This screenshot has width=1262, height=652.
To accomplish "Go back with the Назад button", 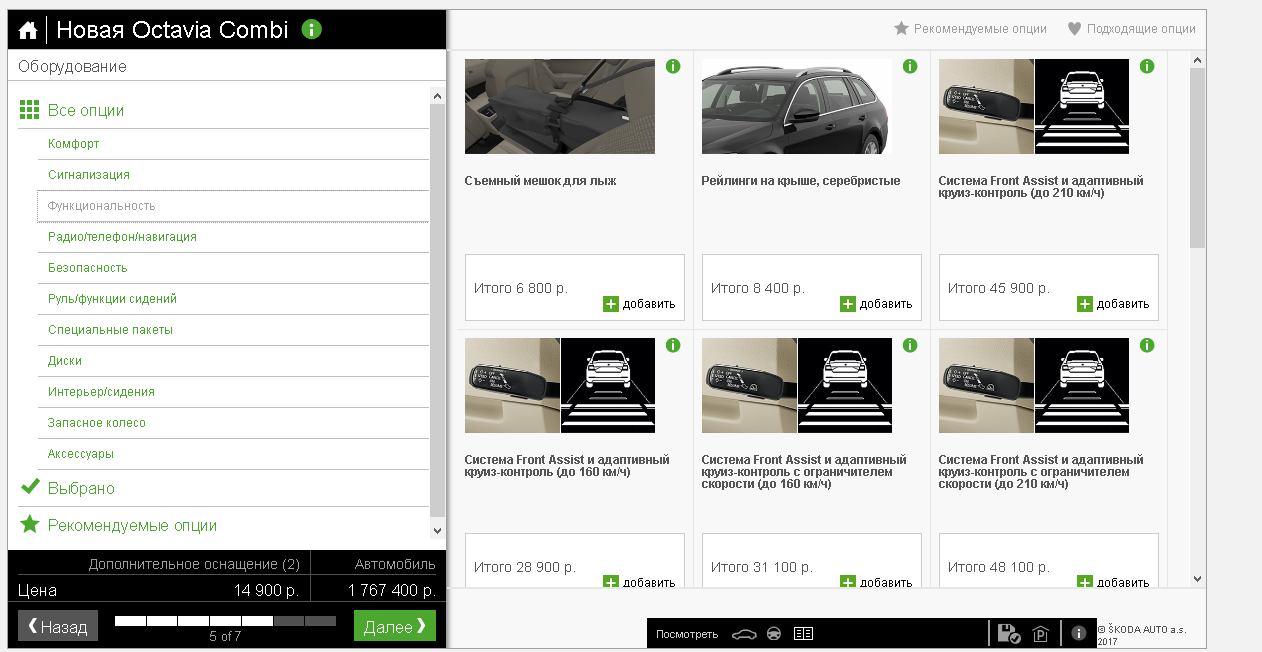I will (x=58, y=626).
